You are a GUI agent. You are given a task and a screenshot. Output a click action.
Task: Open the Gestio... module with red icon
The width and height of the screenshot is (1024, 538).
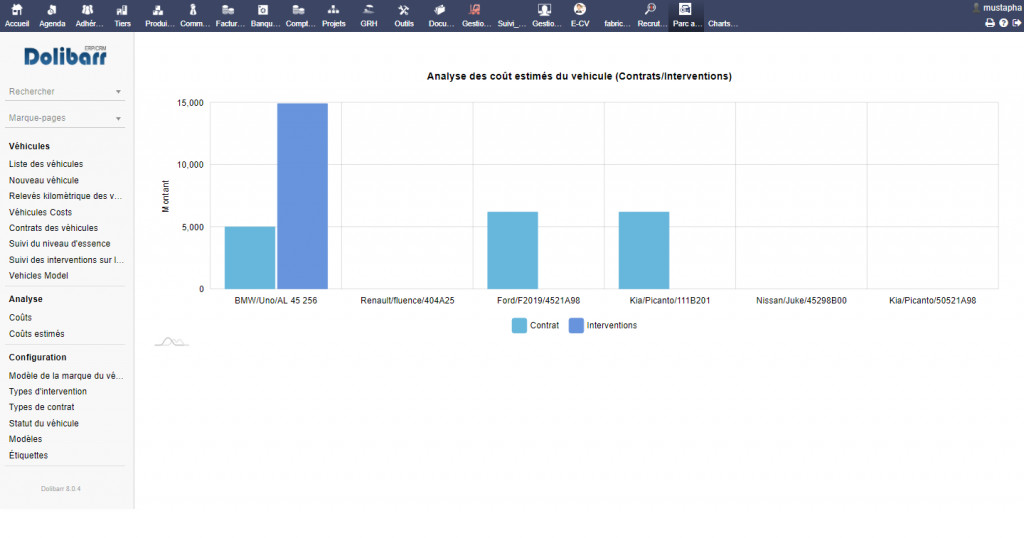475,10
